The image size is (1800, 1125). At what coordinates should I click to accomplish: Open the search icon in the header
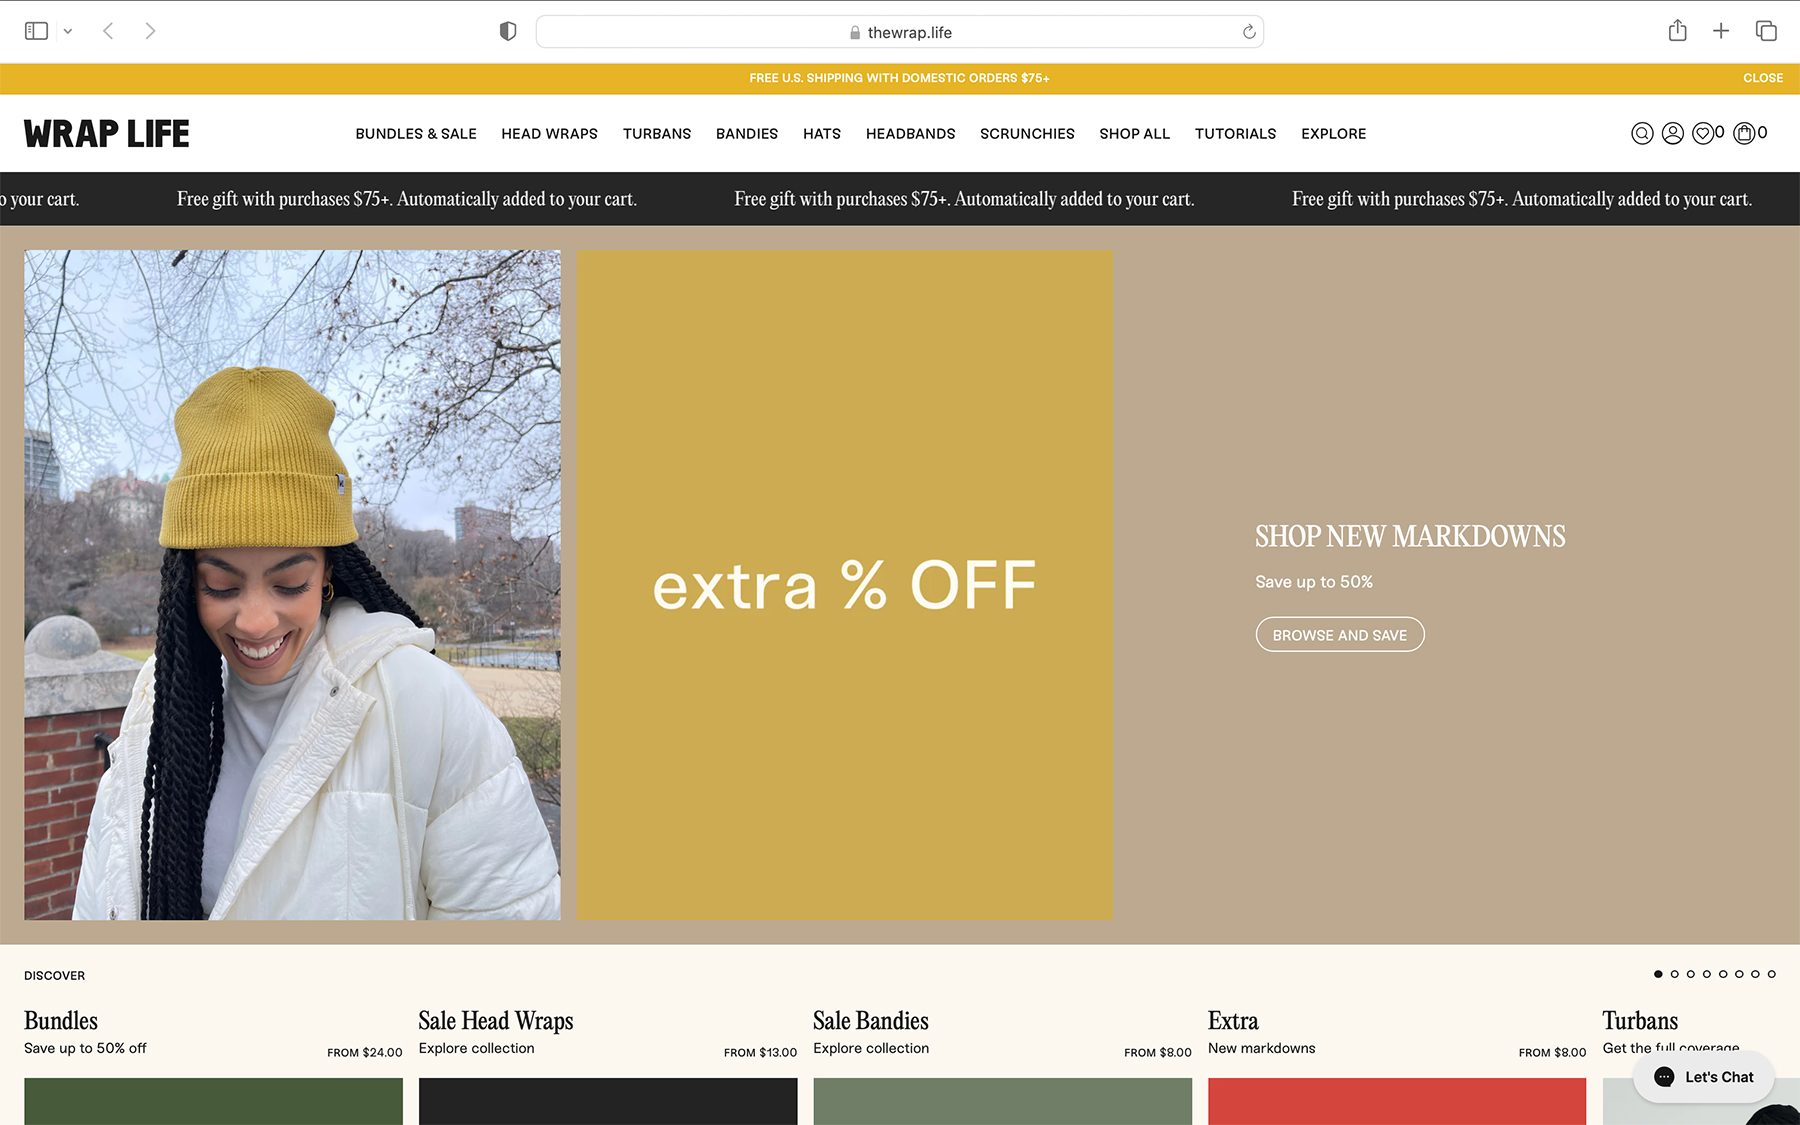tap(1642, 132)
